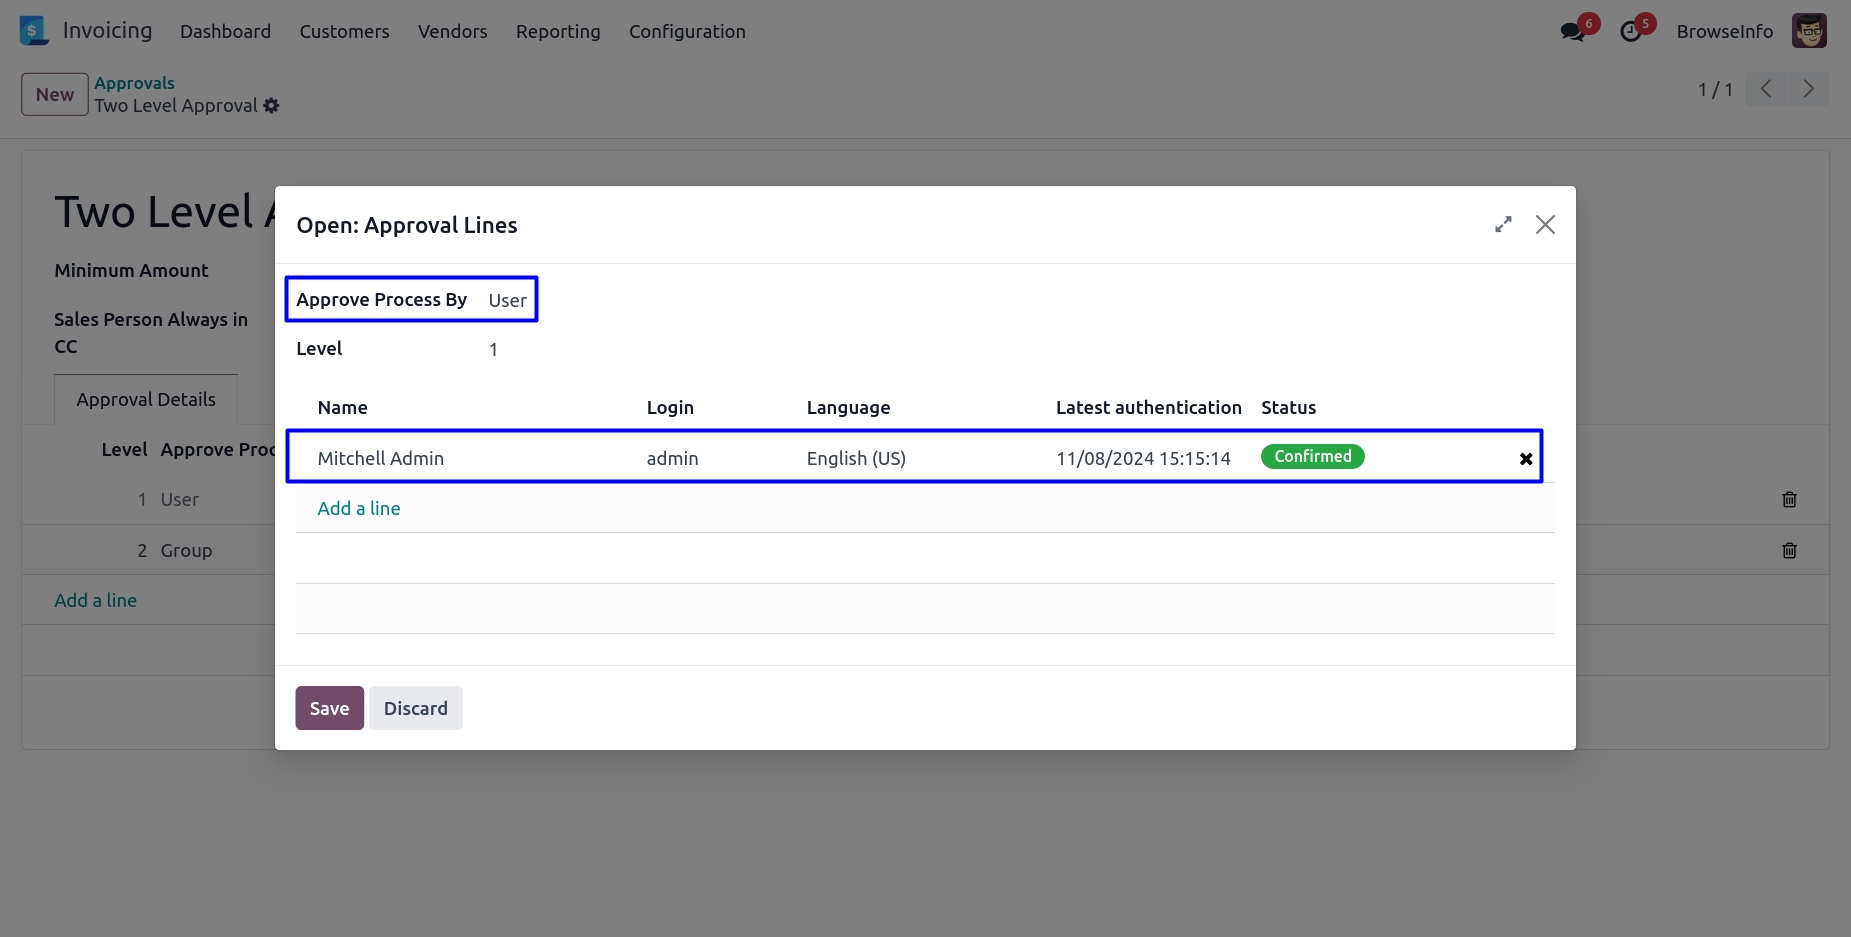Image resolution: width=1851 pixels, height=937 pixels.
Task: Expand the dialog to full screen
Action: click(1503, 225)
